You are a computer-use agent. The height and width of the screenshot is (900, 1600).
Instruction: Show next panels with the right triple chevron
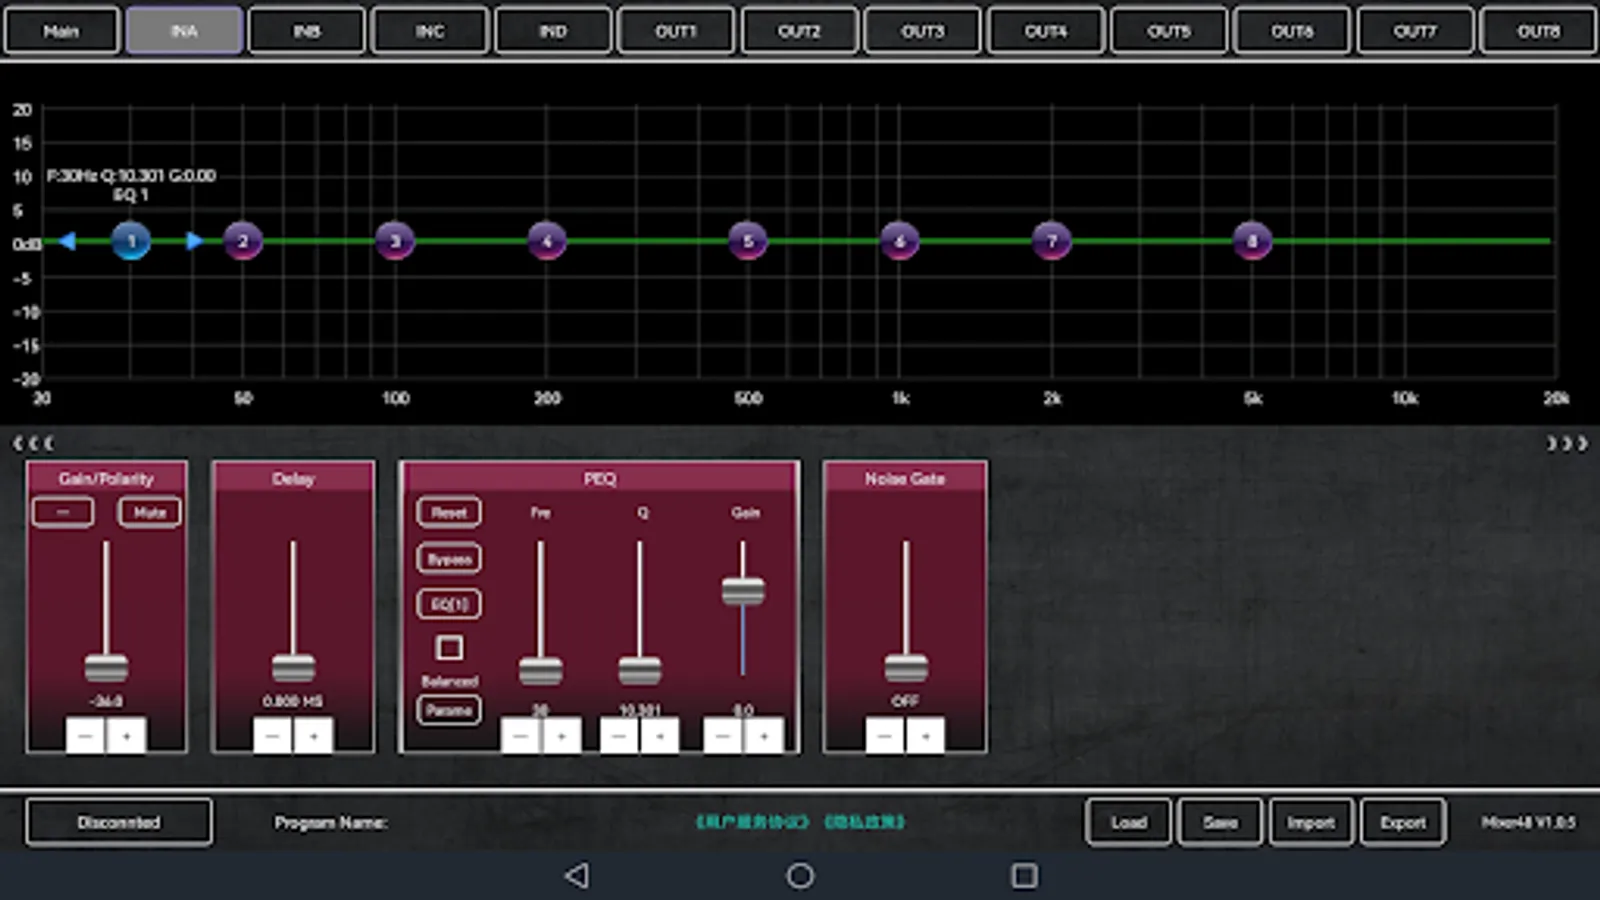coord(1567,443)
